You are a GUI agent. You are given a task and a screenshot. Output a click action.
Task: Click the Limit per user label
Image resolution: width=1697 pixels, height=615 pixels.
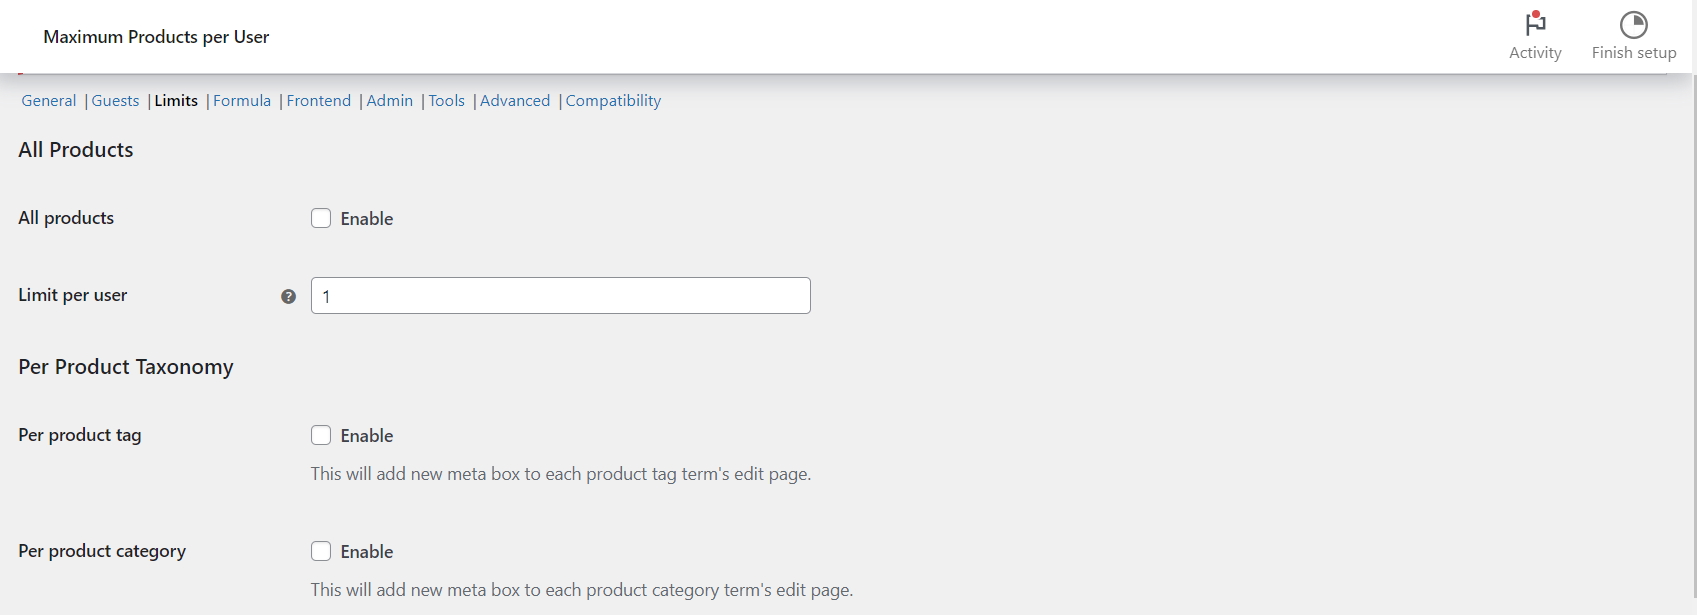[x=73, y=295]
